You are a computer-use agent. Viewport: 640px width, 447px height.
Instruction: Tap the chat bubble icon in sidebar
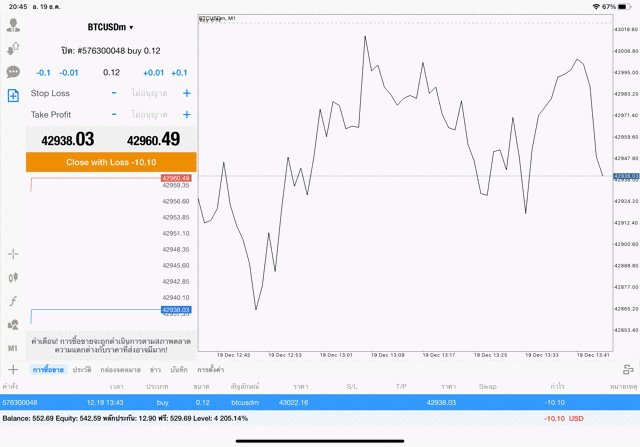(x=14, y=72)
